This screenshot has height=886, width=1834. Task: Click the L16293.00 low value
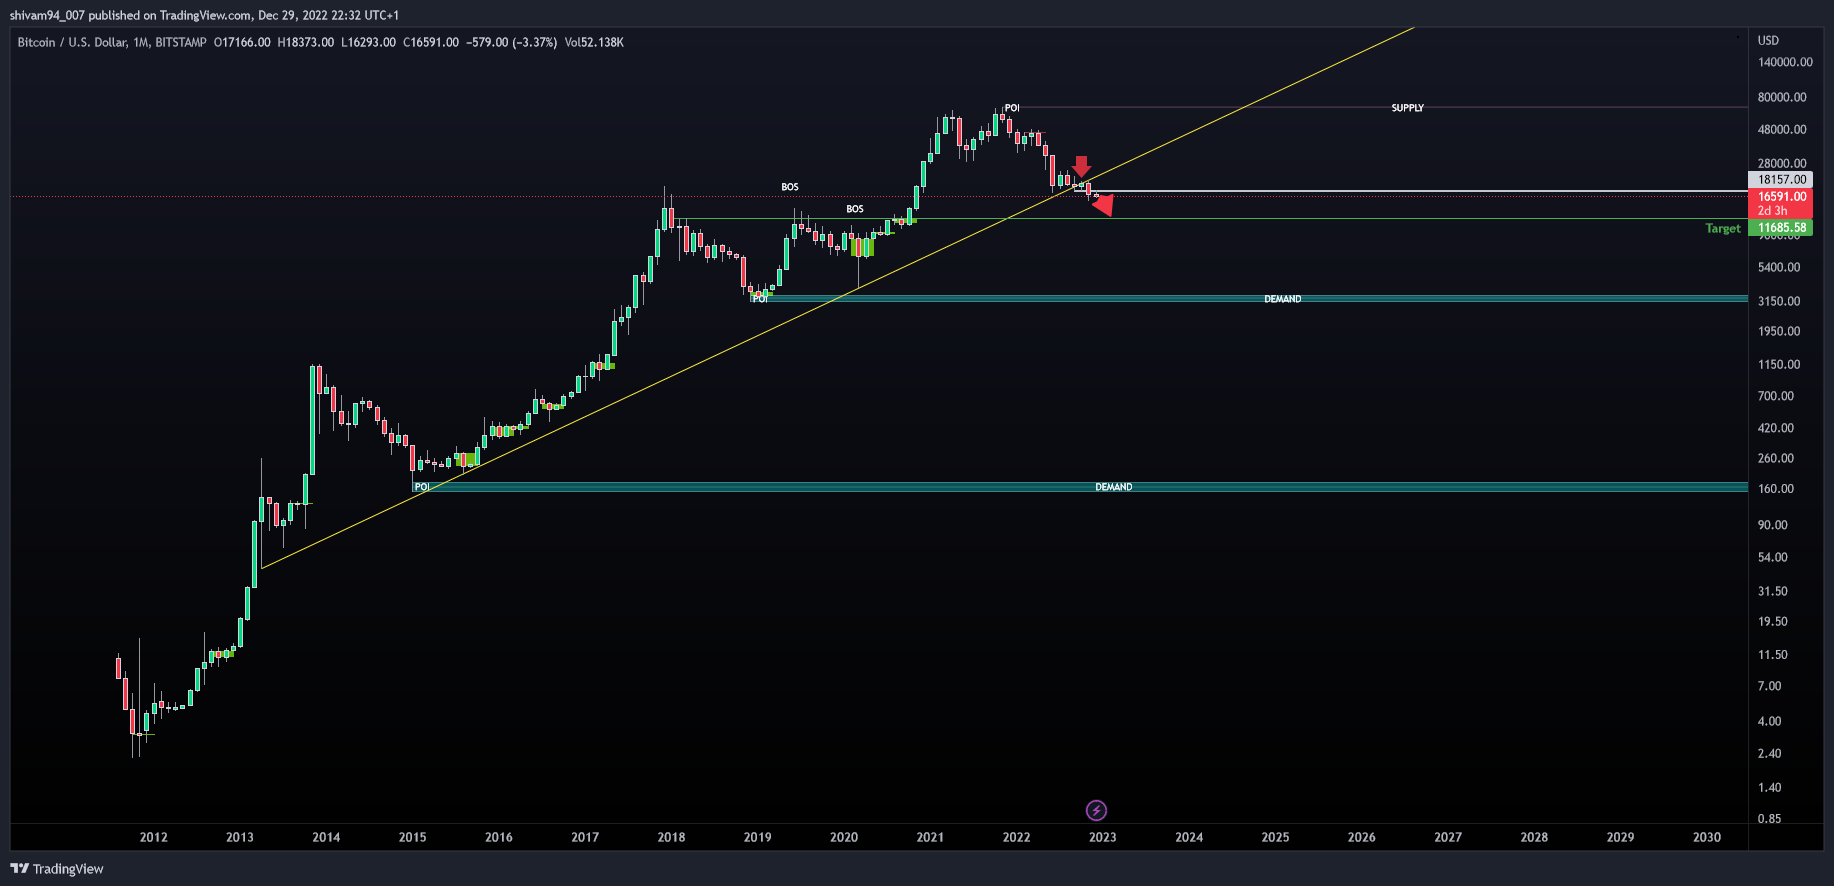369,42
